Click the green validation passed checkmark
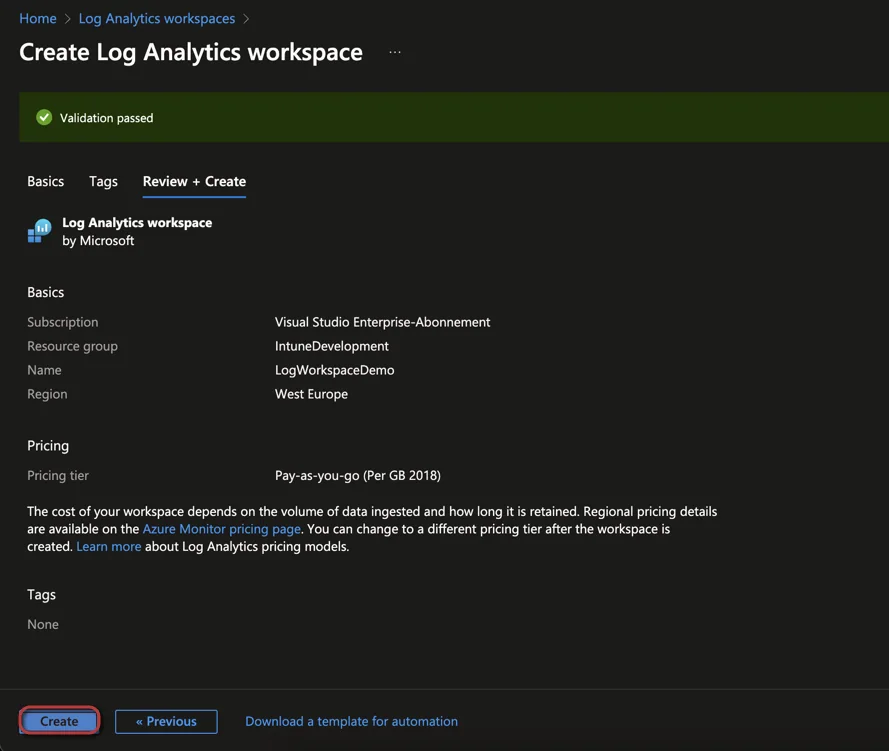The width and height of the screenshot is (889, 751). (x=44, y=117)
